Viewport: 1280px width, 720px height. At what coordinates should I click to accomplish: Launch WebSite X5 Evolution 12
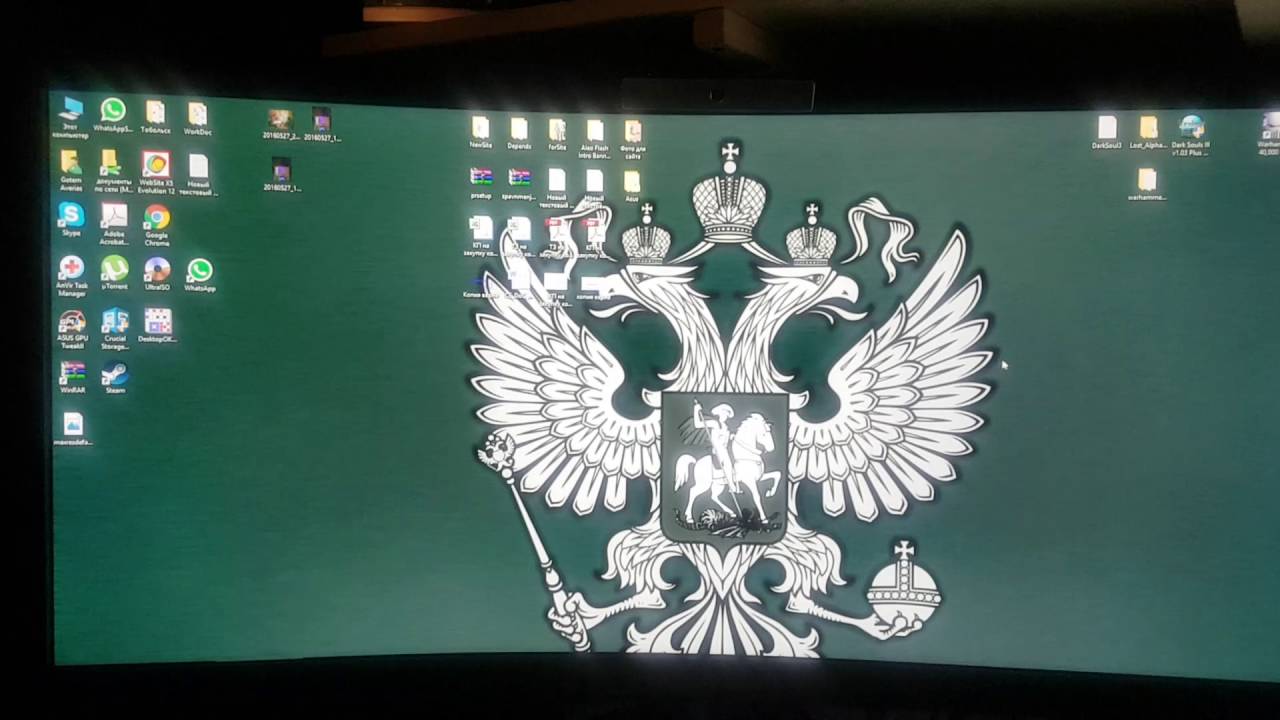pos(156,171)
